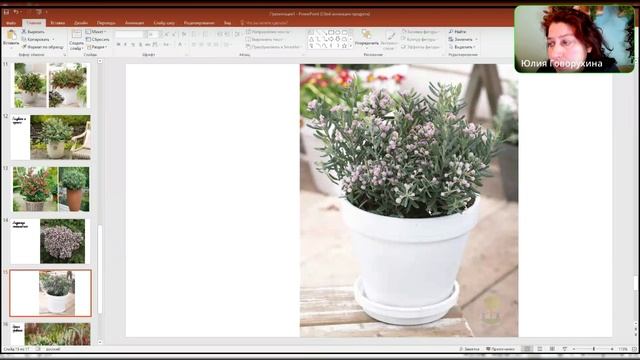This screenshot has width=640, height=360.
Task: Select slide 11 thumbnail
Action: pos(51,85)
